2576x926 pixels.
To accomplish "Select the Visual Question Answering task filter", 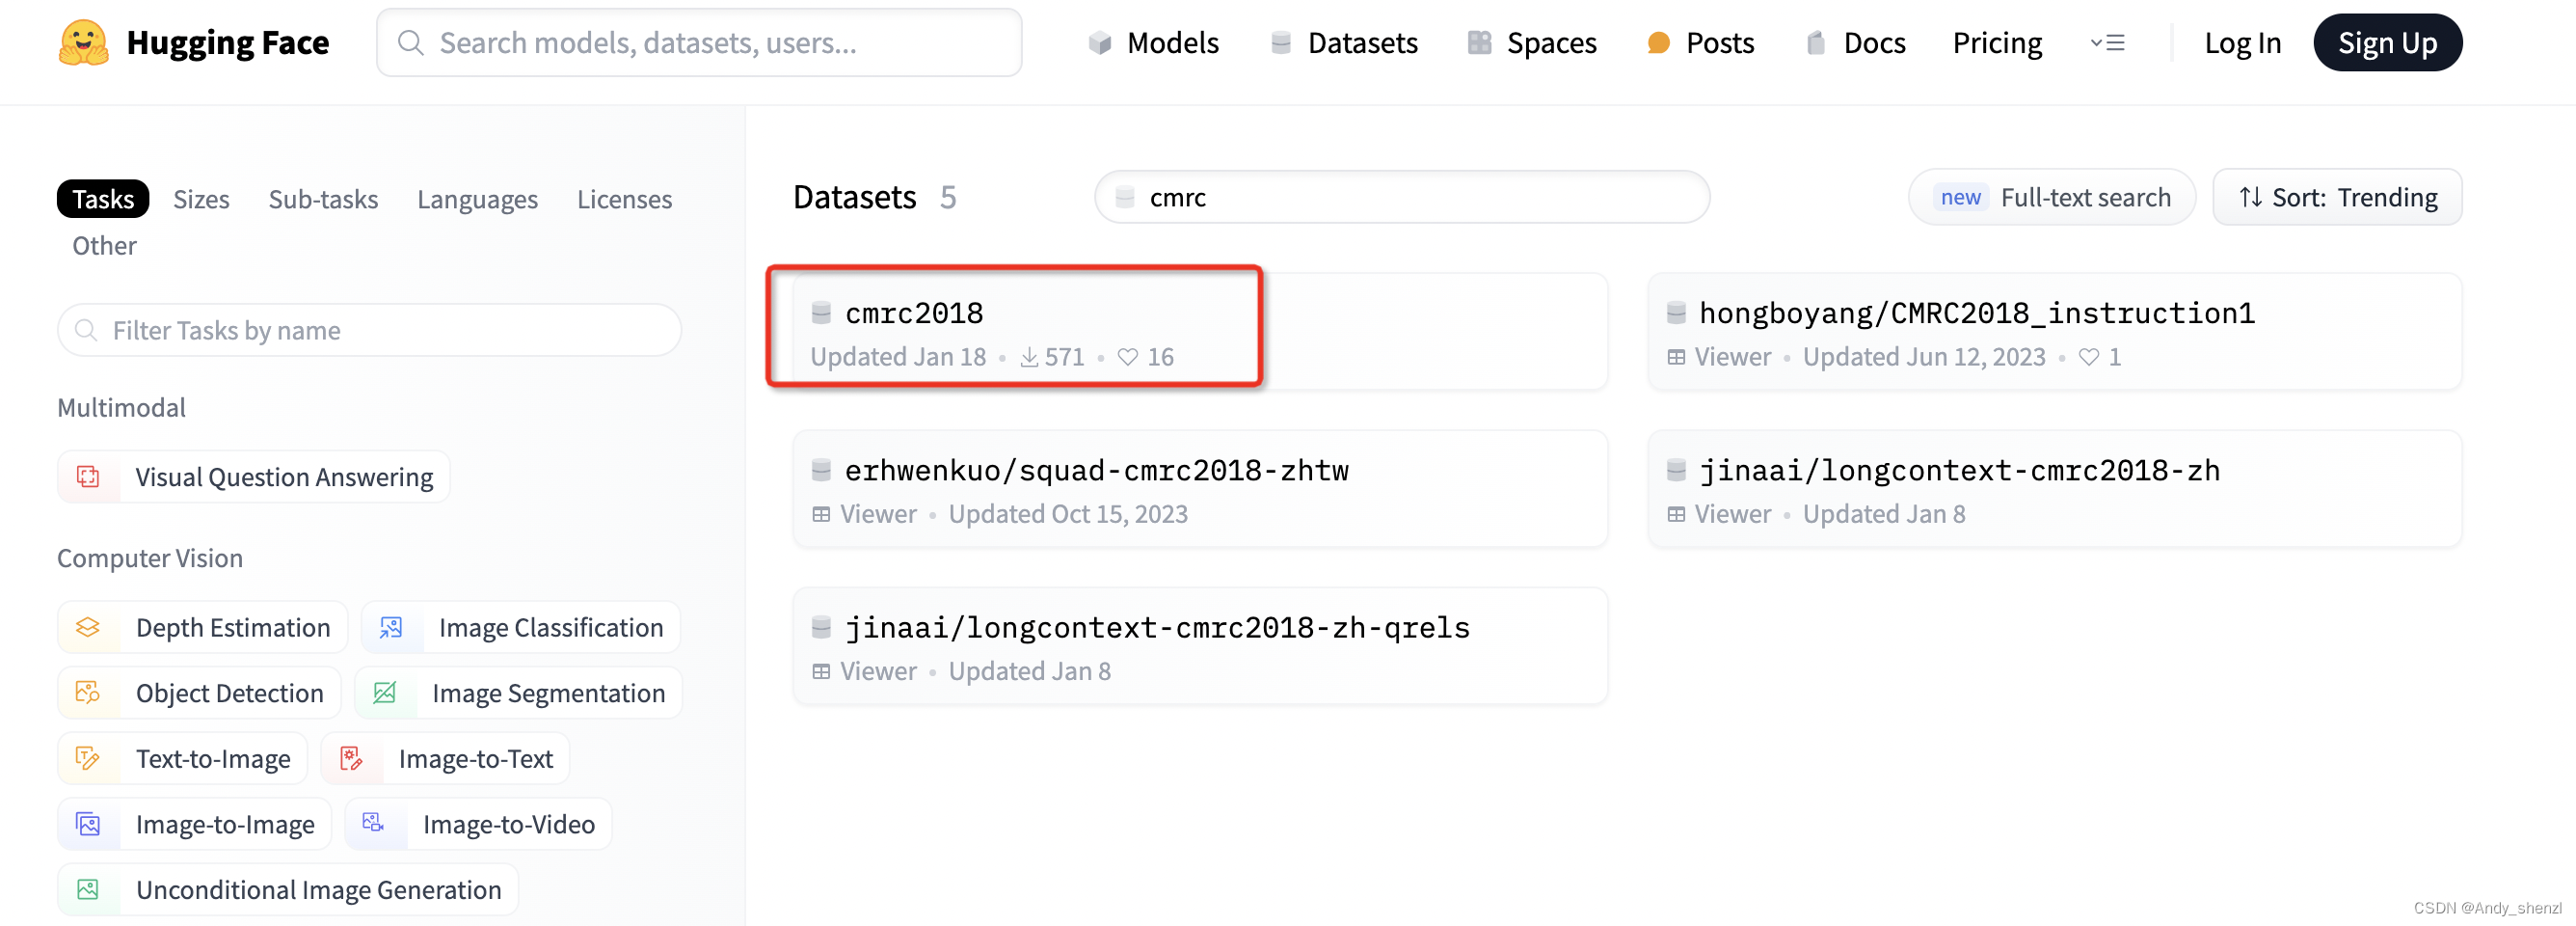I will coord(253,477).
